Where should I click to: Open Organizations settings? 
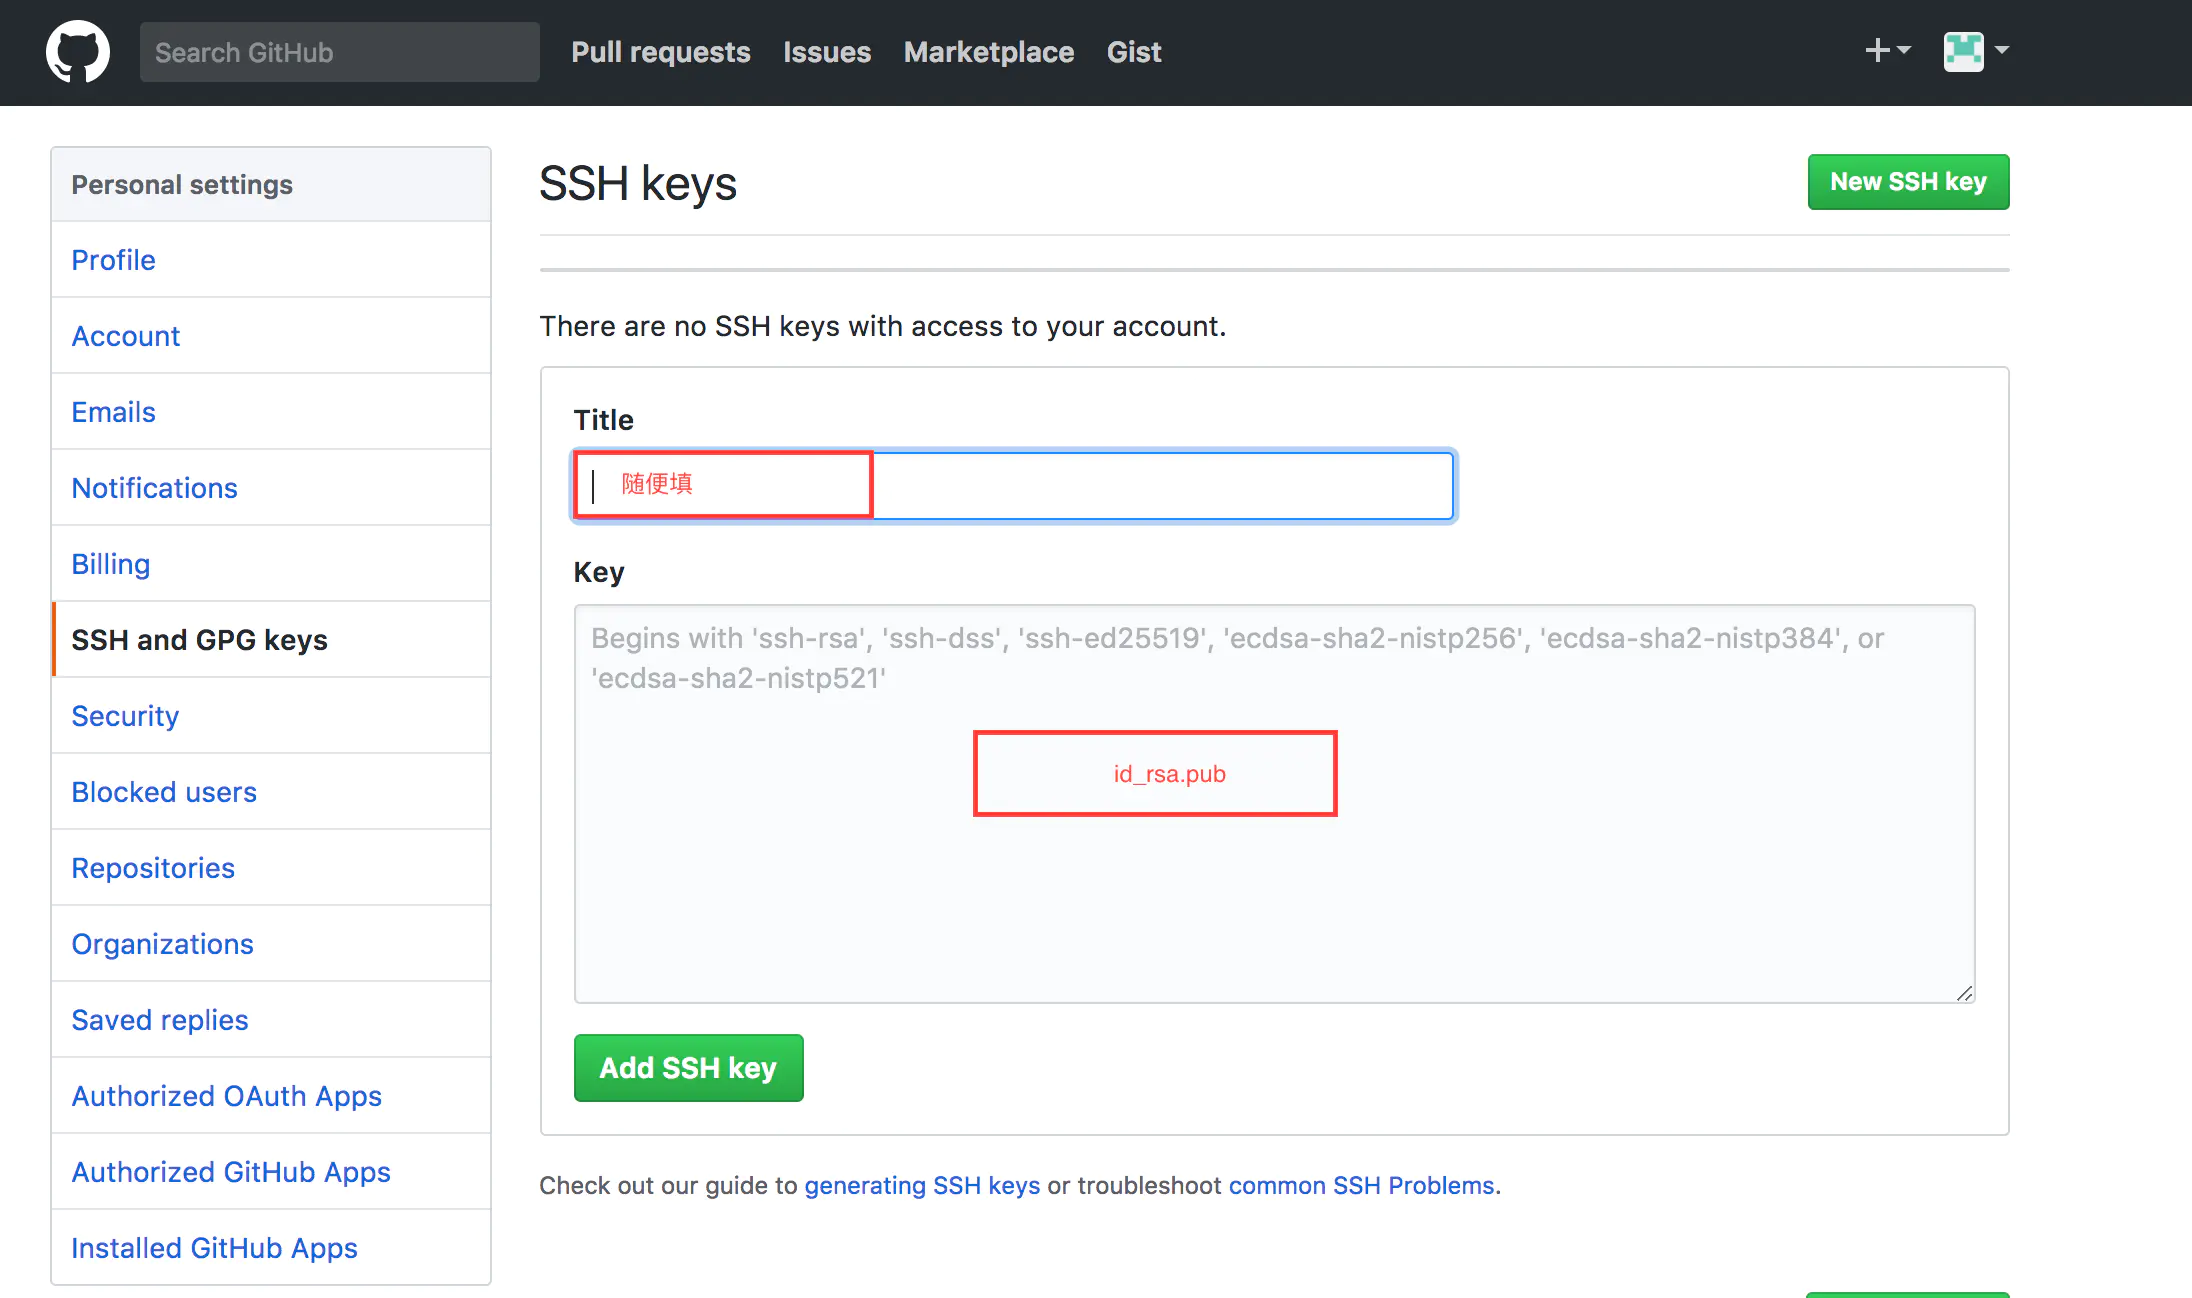pos(271,944)
